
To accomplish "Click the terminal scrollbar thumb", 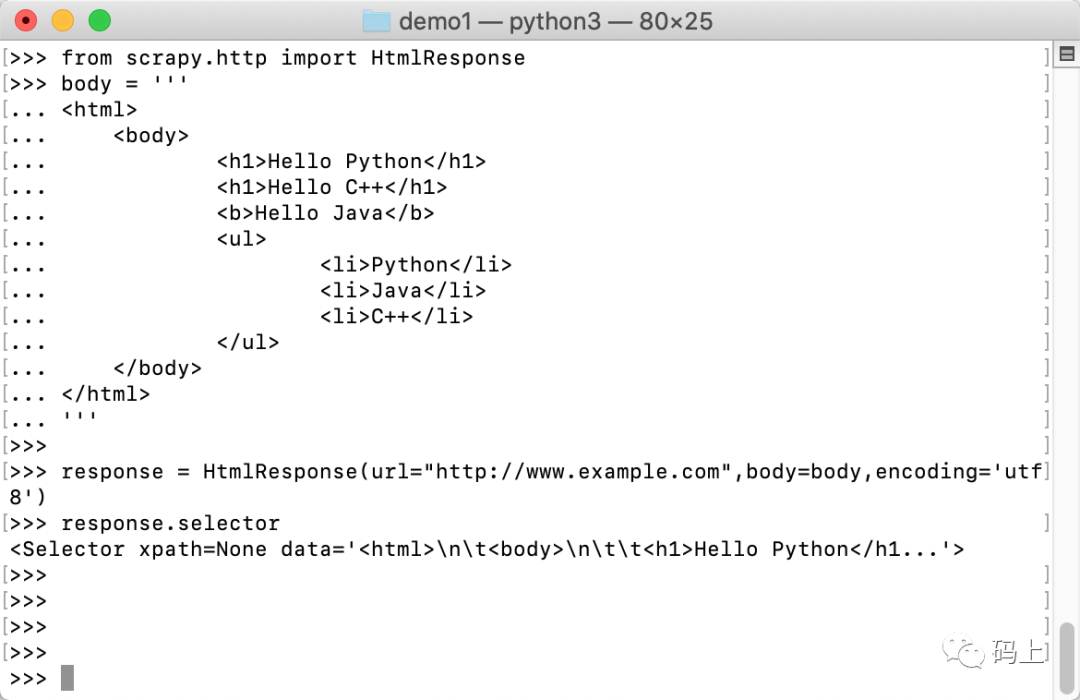I will (1067, 658).
